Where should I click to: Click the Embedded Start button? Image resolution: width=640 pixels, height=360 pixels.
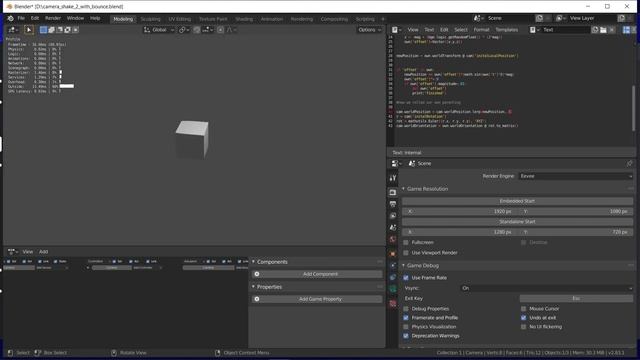[x=517, y=201]
